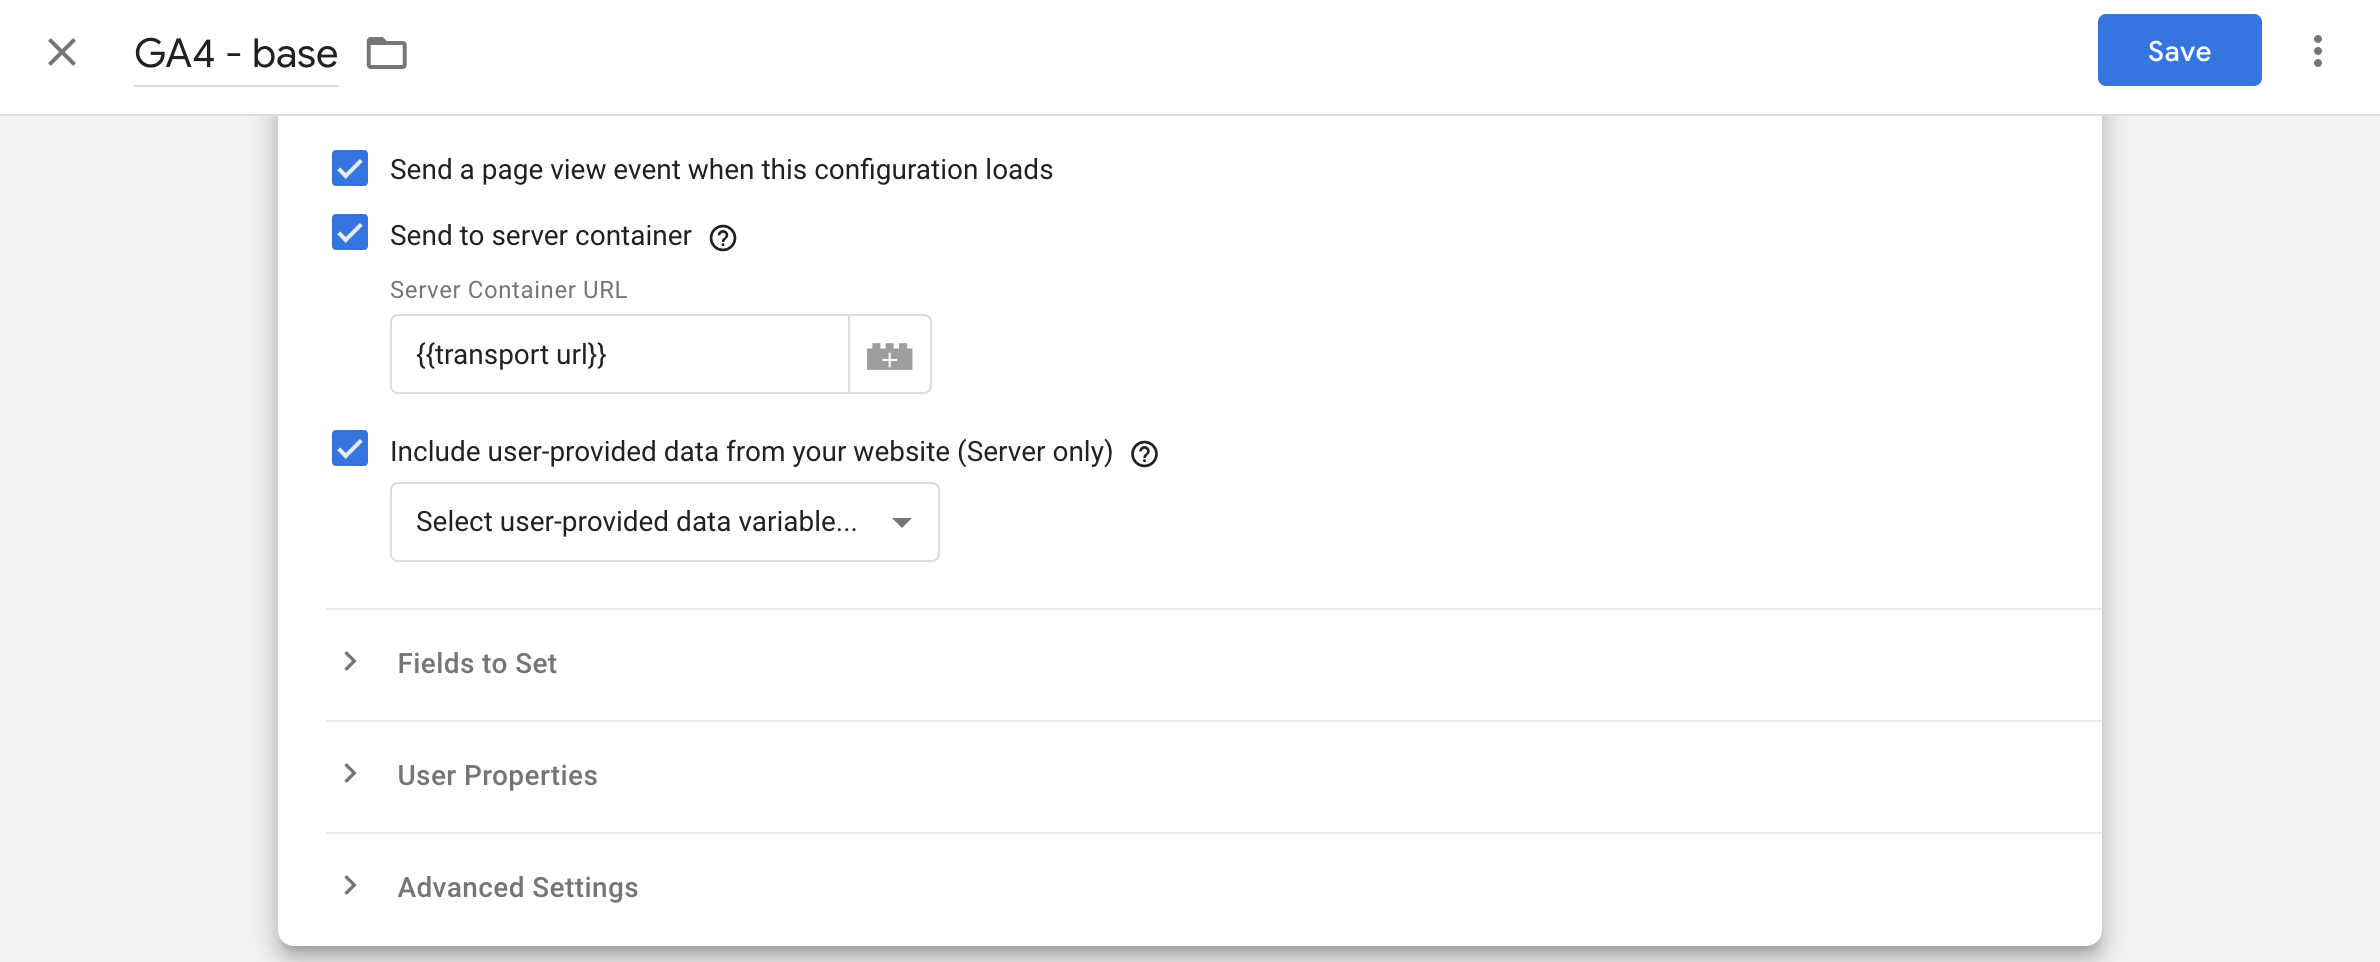The image size is (2380, 962).
Task: Expand the Advanced Settings section
Action: click(x=517, y=886)
